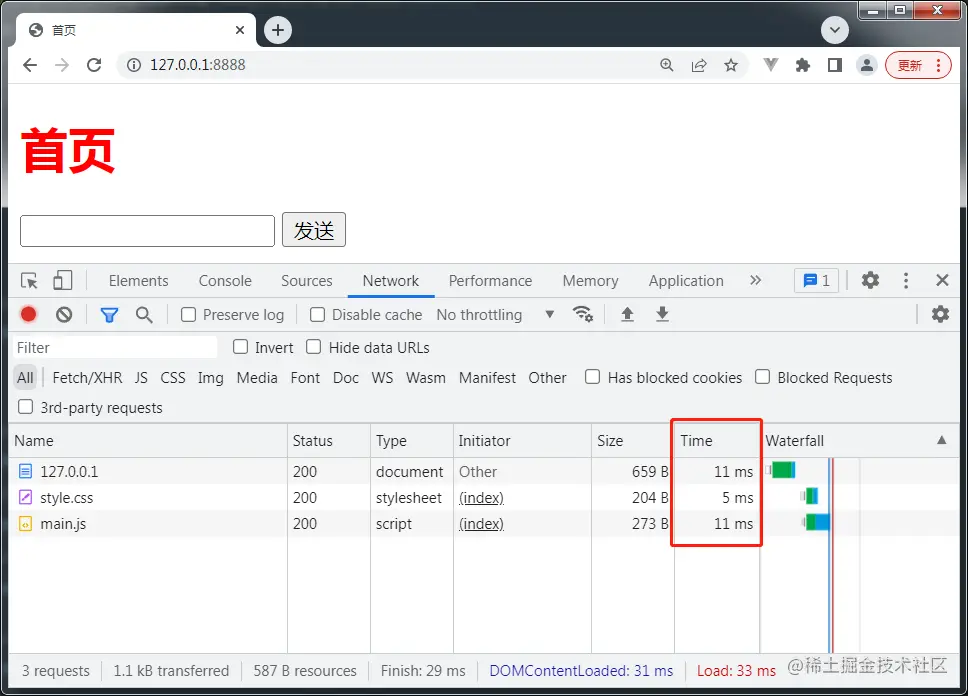Import HAR file with upload arrow

[x=627, y=314]
